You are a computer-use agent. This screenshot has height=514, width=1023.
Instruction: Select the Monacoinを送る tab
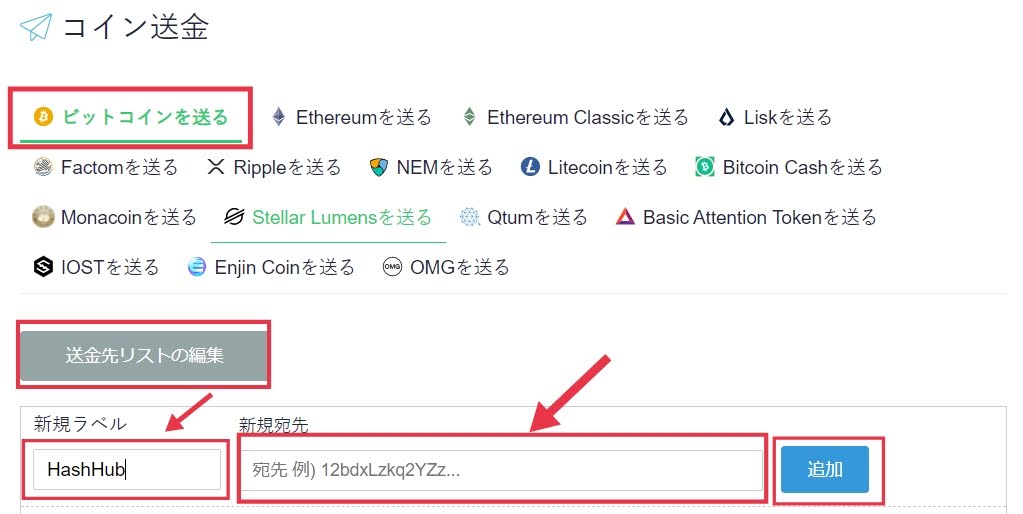click(114, 217)
